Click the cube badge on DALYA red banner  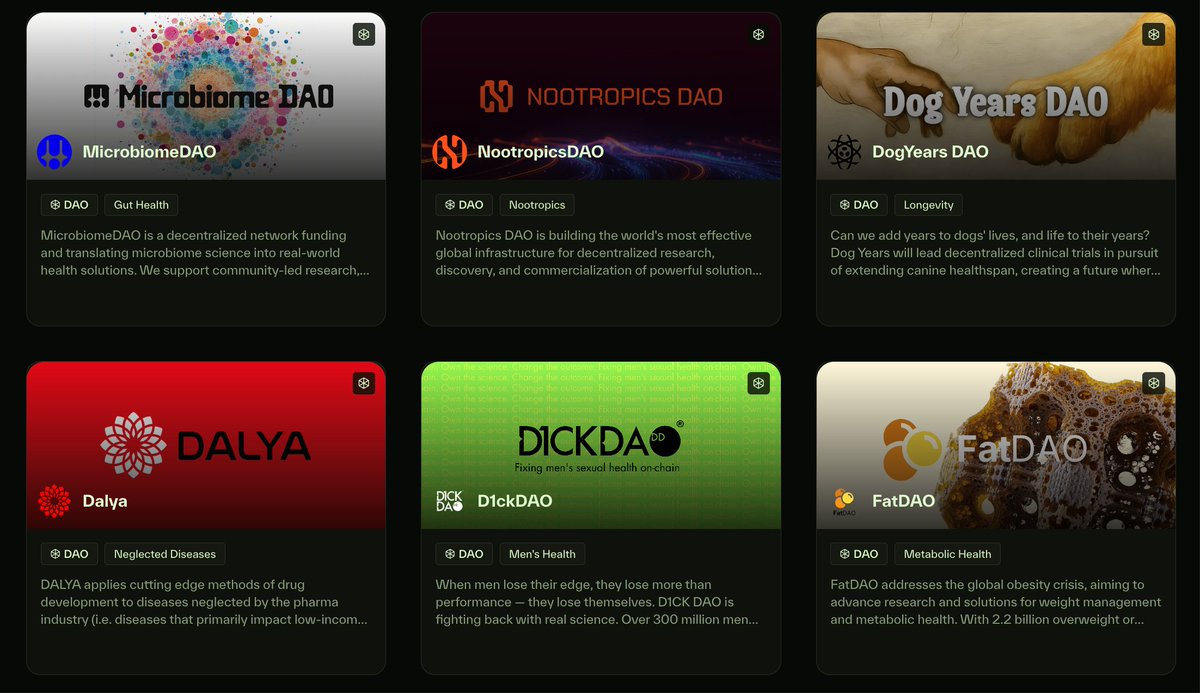pos(364,383)
